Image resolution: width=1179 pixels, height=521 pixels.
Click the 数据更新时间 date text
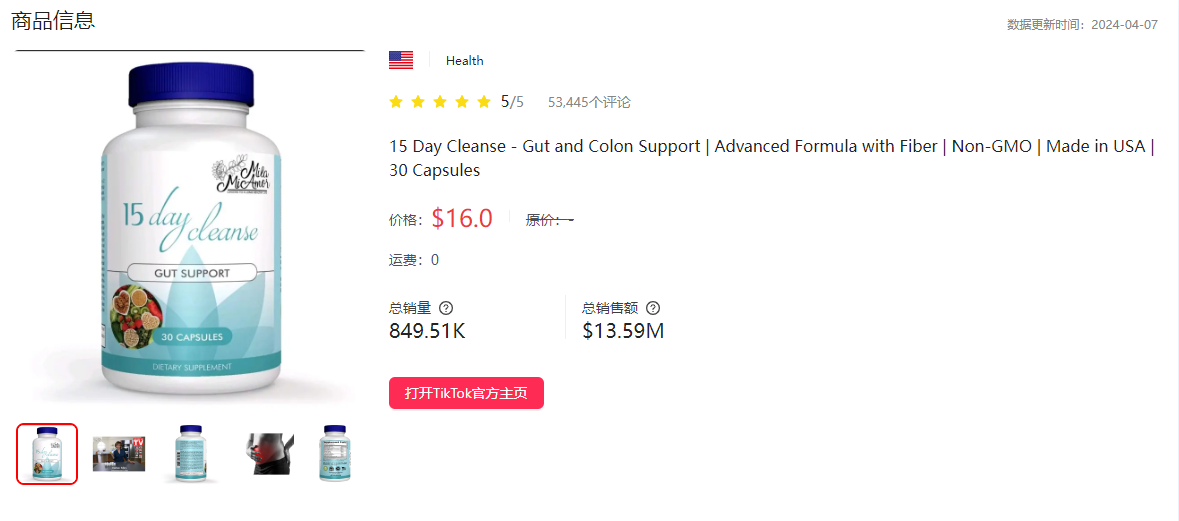click(1082, 25)
